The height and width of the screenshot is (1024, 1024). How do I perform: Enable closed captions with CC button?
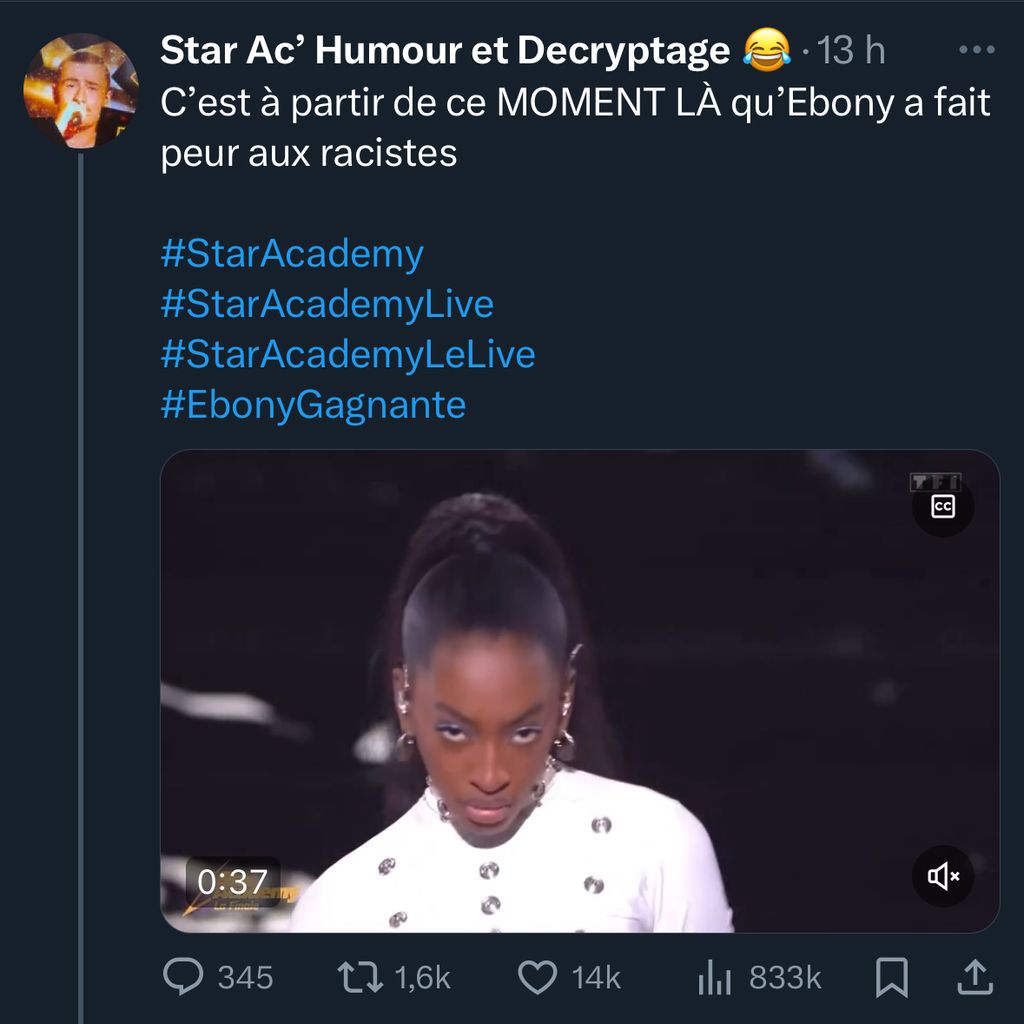click(x=943, y=507)
